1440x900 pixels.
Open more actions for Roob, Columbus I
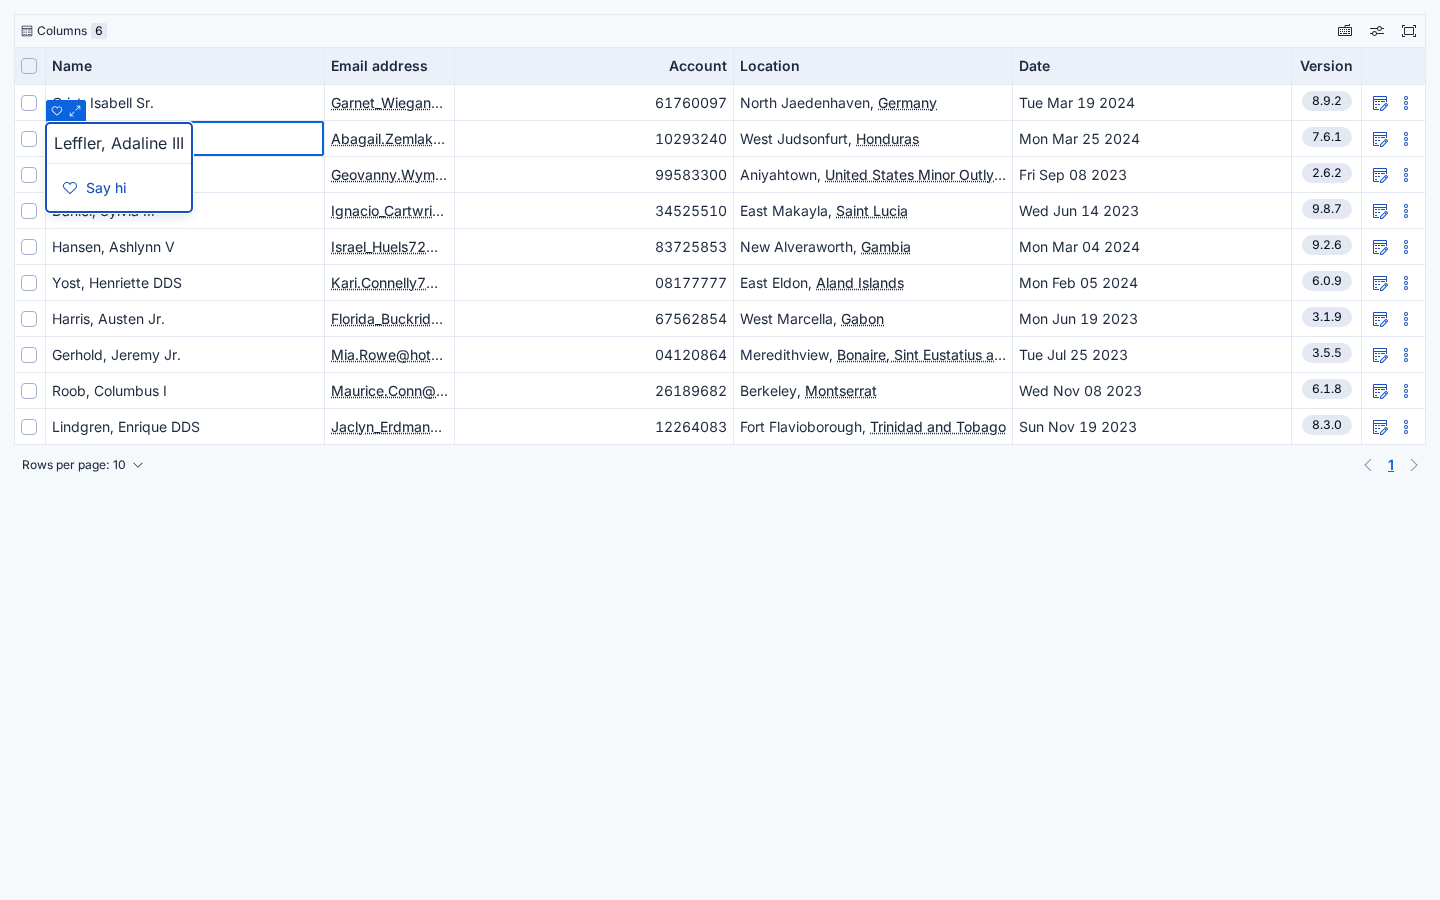[x=1406, y=391]
